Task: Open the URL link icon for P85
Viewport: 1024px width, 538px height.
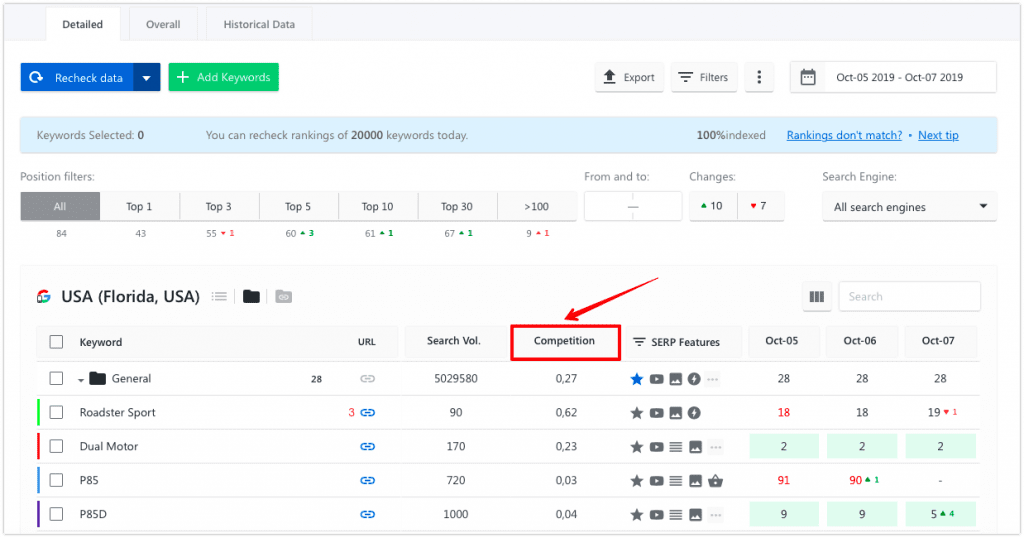Action: [x=368, y=481]
